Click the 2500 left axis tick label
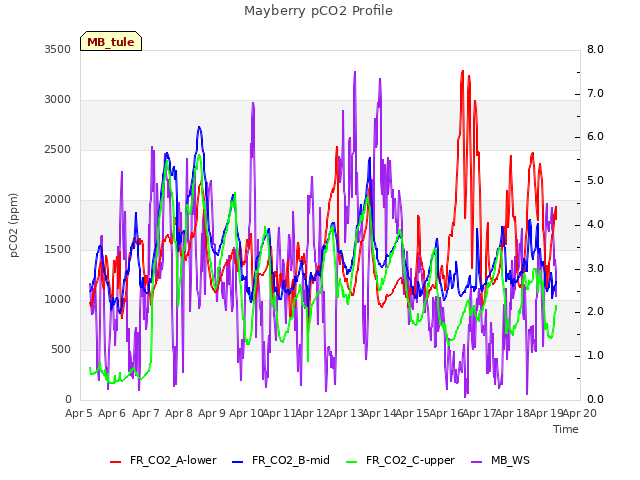 [58, 149]
